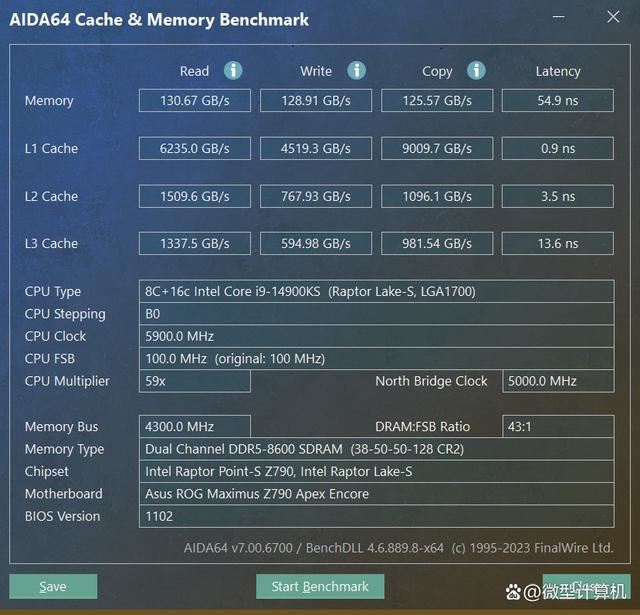Click the CPU Type field showing i9-14900KS
The height and width of the screenshot is (615, 640).
click(x=376, y=292)
